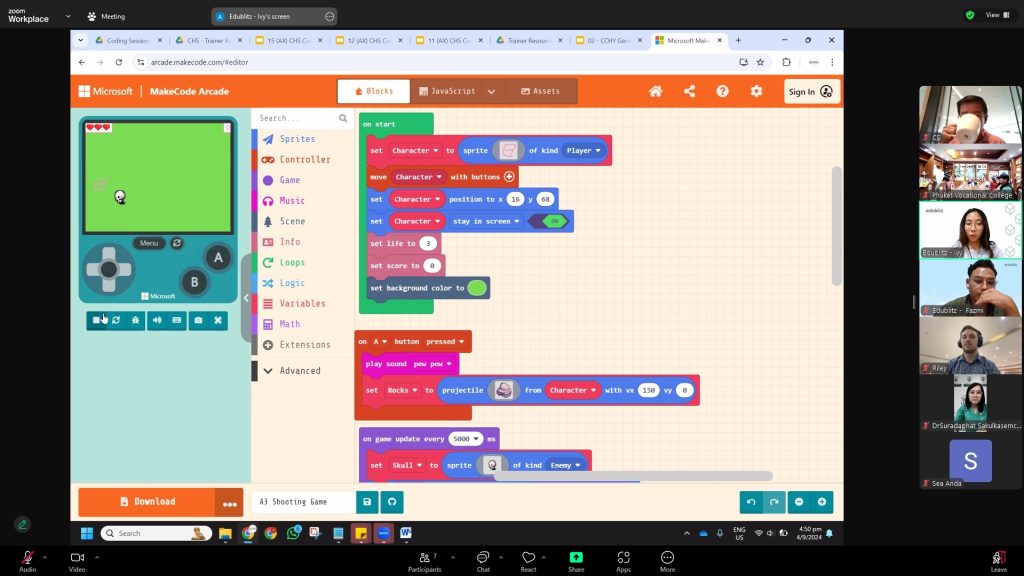Open the Sprites toolbox category

pyautogui.click(x=297, y=139)
